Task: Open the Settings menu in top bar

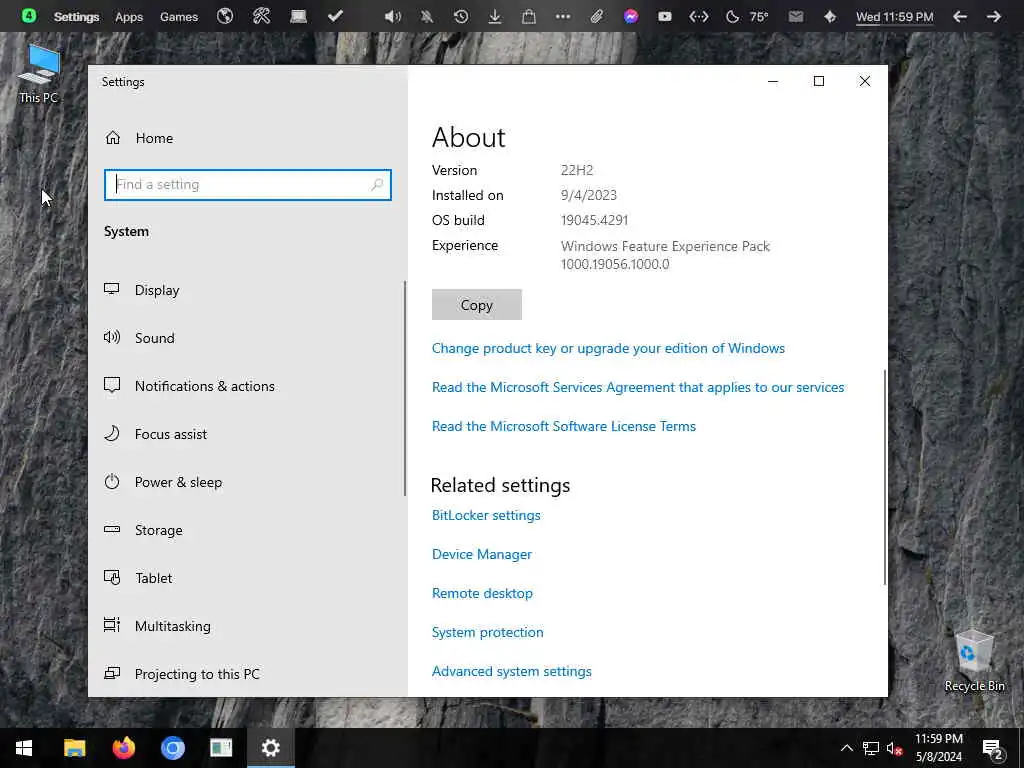Action: coord(76,17)
